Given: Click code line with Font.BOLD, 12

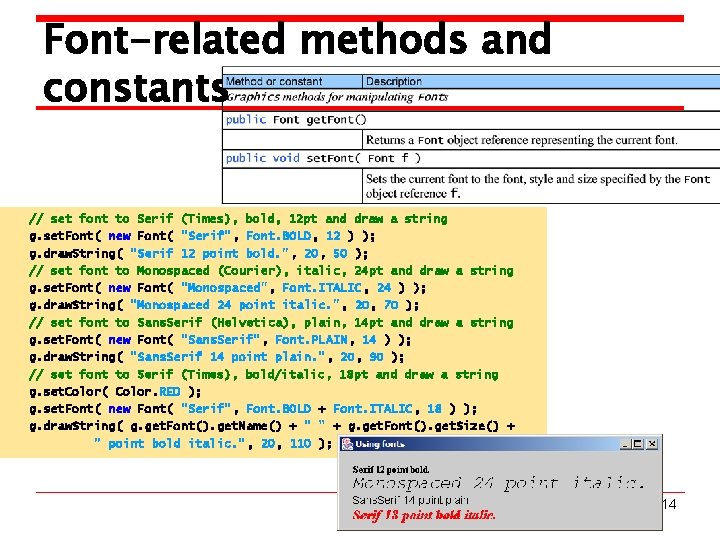Looking at the screenshot, I should 202,236.
